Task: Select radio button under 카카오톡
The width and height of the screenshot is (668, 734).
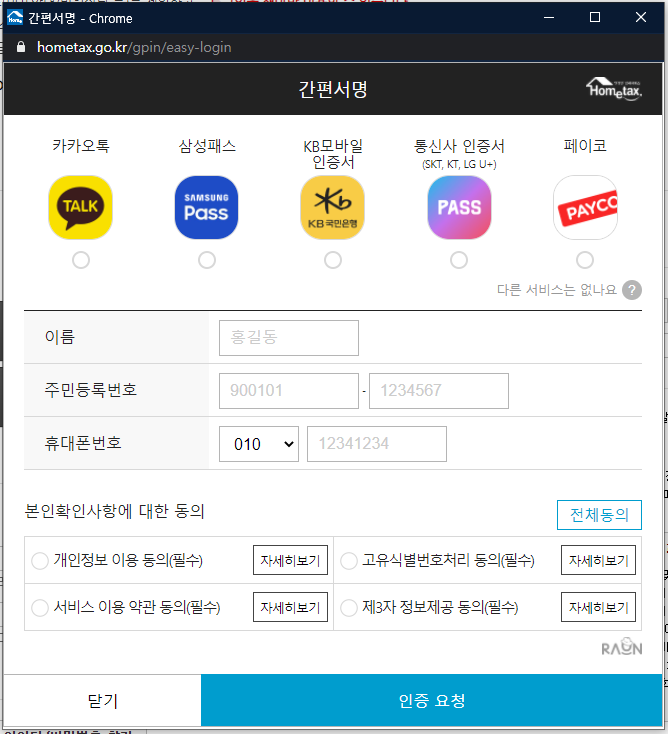Action: [81, 260]
